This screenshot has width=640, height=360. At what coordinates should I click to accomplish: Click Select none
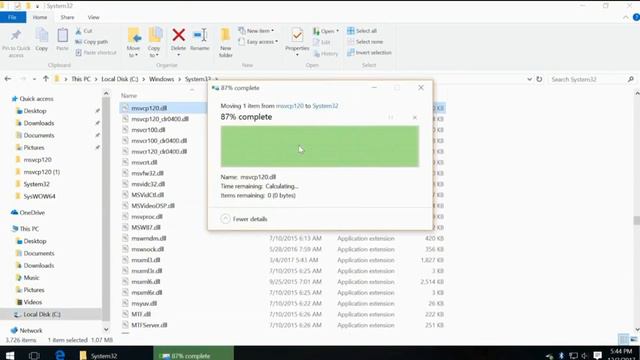click(365, 42)
